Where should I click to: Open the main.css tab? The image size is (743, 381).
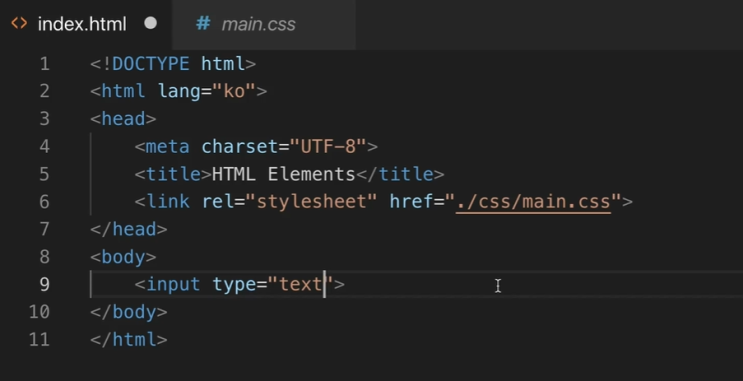click(x=264, y=24)
